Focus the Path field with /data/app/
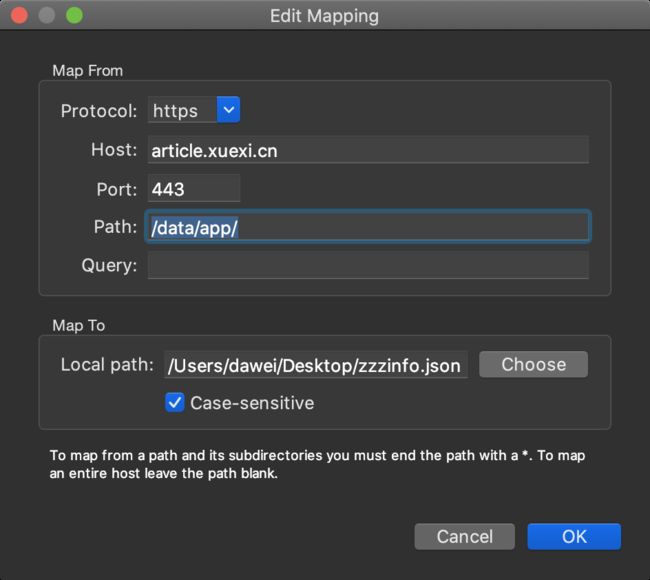Image resolution: width=650 pixels, height=580 pixels. click(x=368, y=227)
